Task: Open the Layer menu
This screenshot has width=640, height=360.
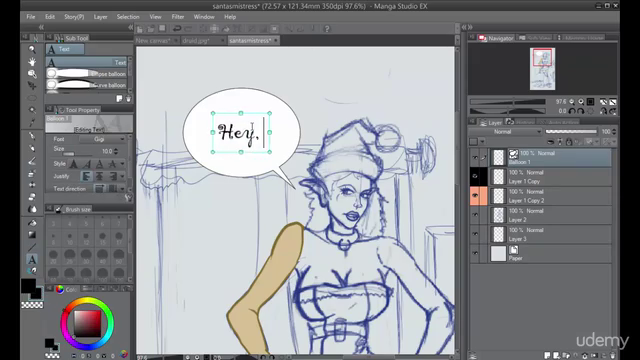Action: (100, 17)
